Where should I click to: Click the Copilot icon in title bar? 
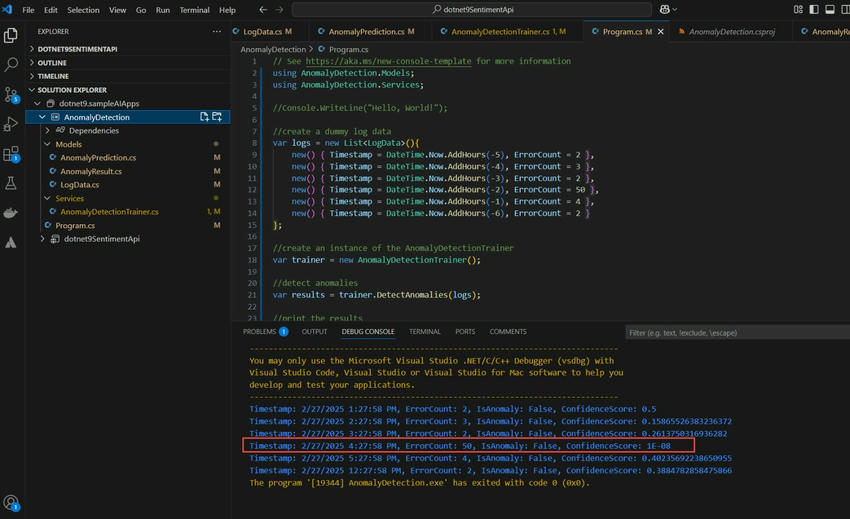coord(664,10)
